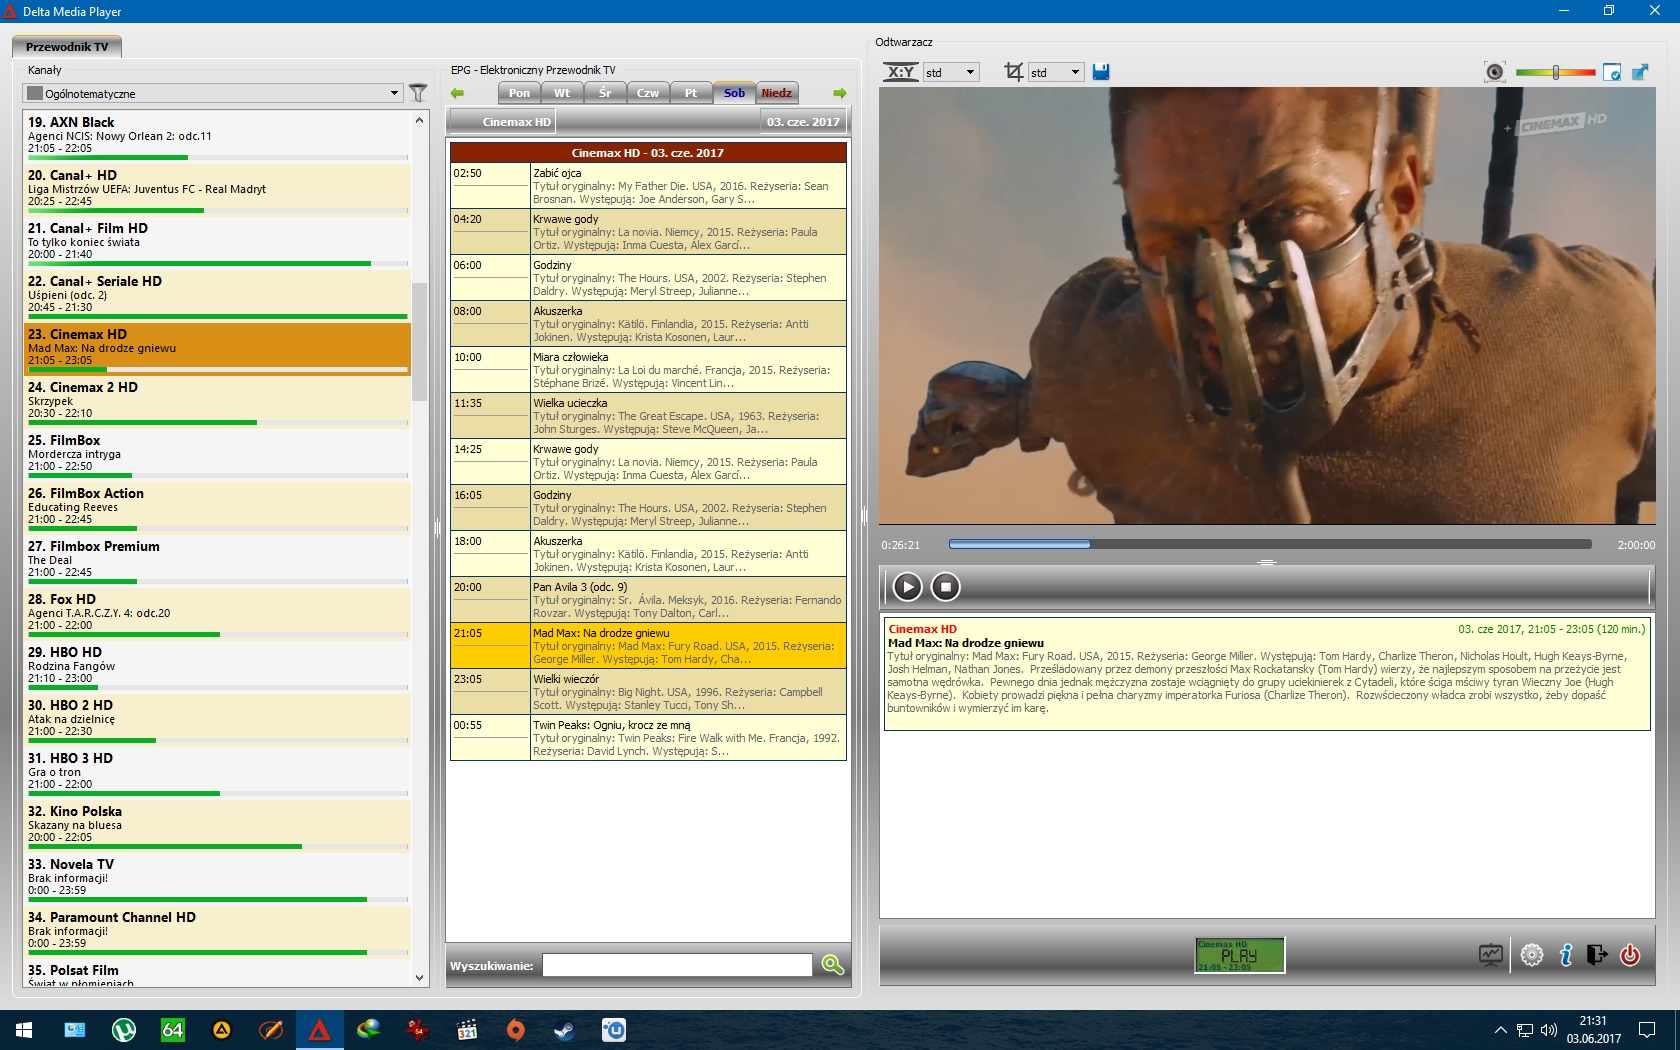The height and width of the screenshot is (1050, 1680).
Task: Seek within the playback progress bar
Action: (x=1270, y=544)
